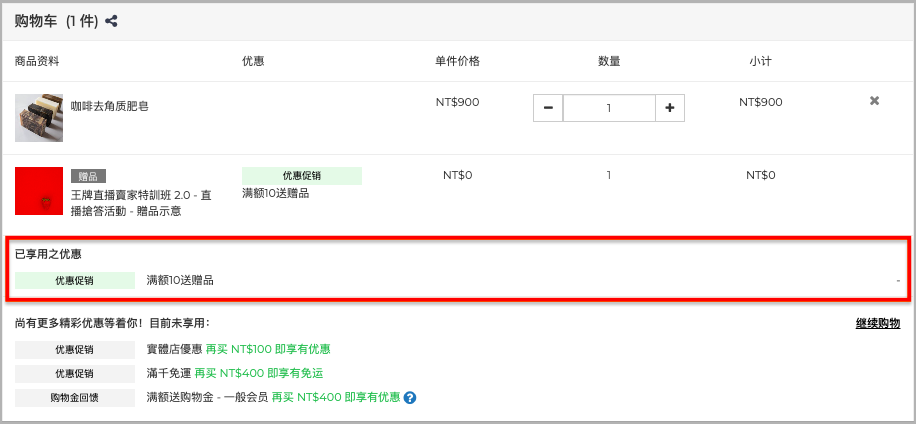Screen dimensions: 916x424
Task: Click the 优惠促销 tag beside 滿千免運
Action: click(x=75, y=374)
